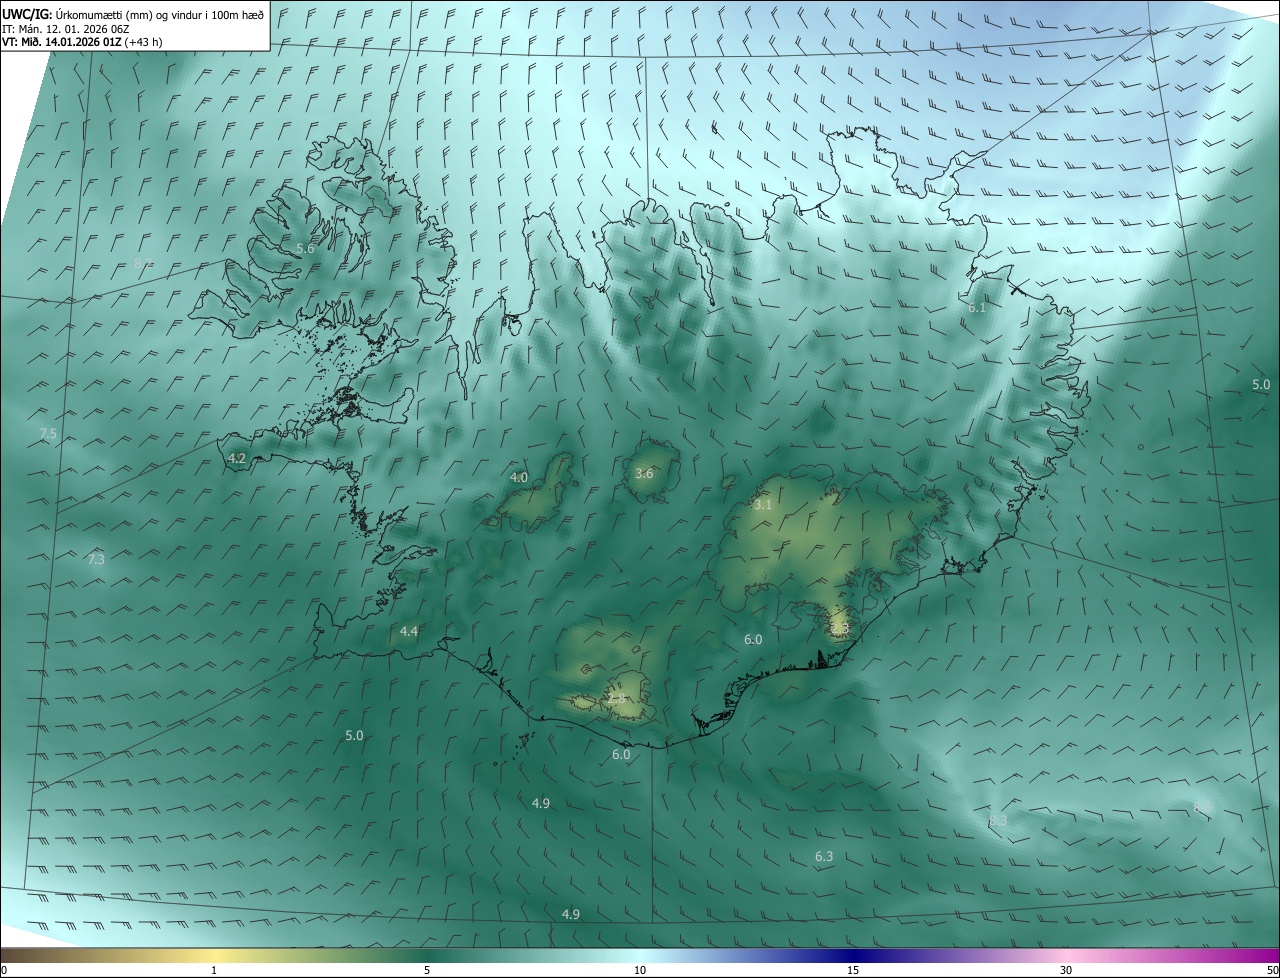Click the 7.5 precipitation value
Screen dimensions: 1280x978
48,434
